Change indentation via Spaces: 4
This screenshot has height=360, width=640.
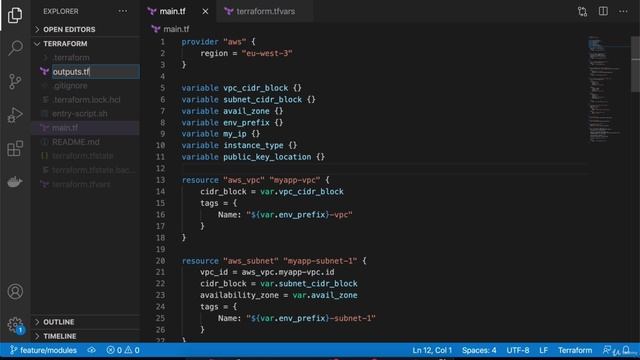point(479,350)
